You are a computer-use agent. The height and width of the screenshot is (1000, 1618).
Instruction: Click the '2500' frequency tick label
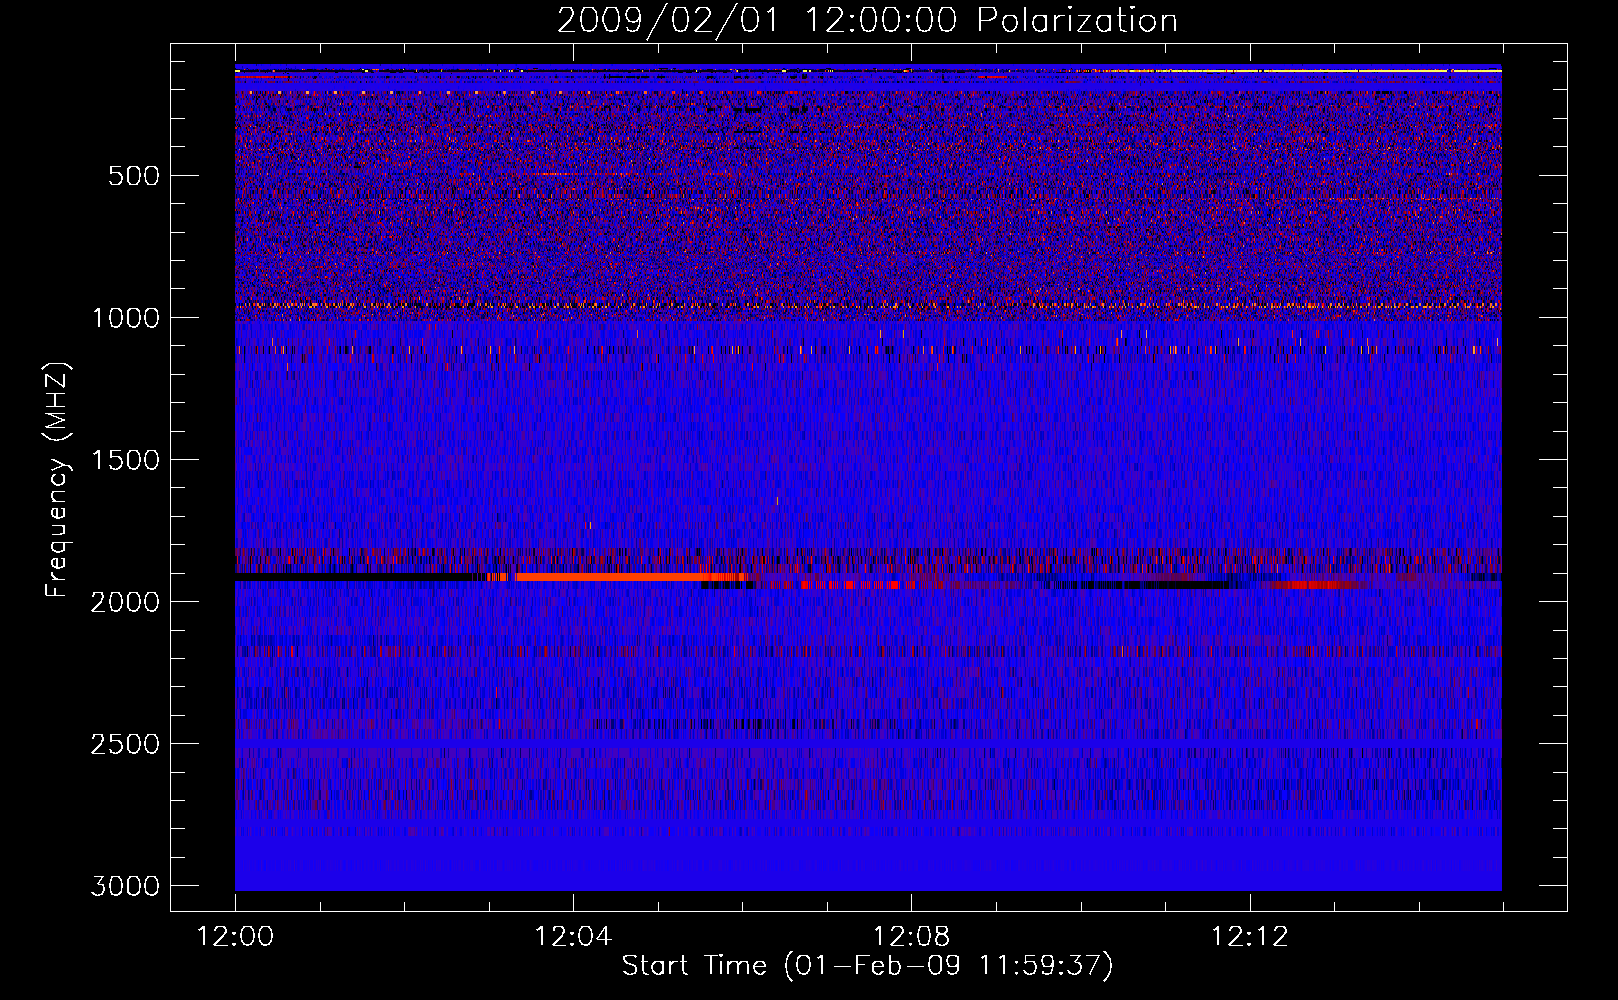(125, 744)
